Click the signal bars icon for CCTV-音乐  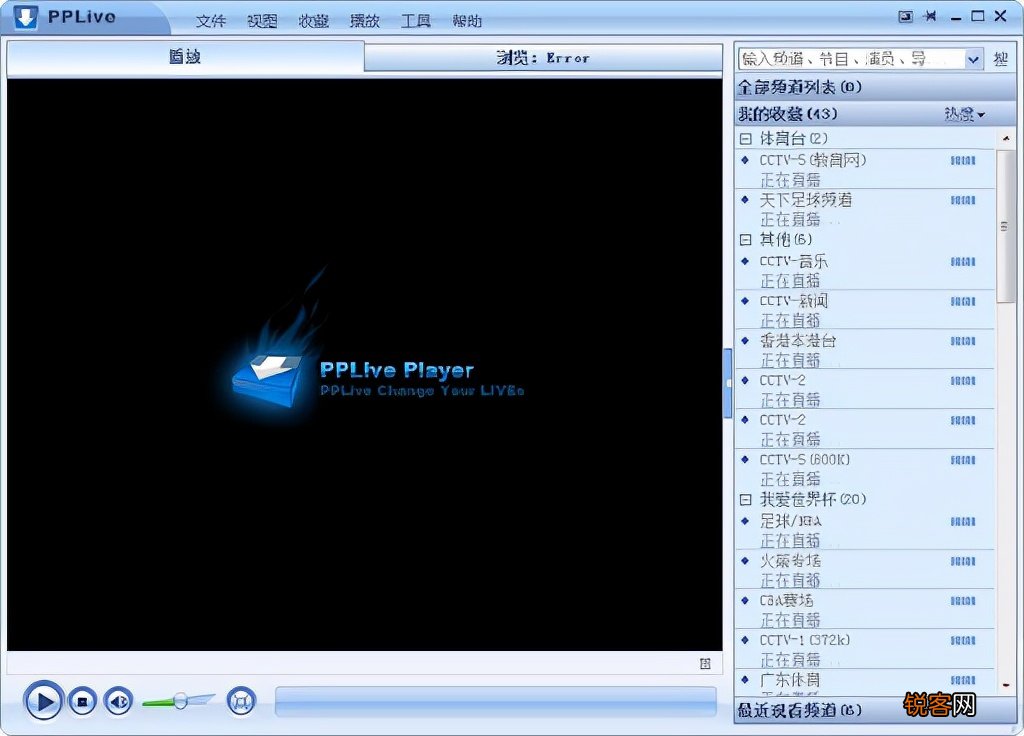(x=963, y=262)
